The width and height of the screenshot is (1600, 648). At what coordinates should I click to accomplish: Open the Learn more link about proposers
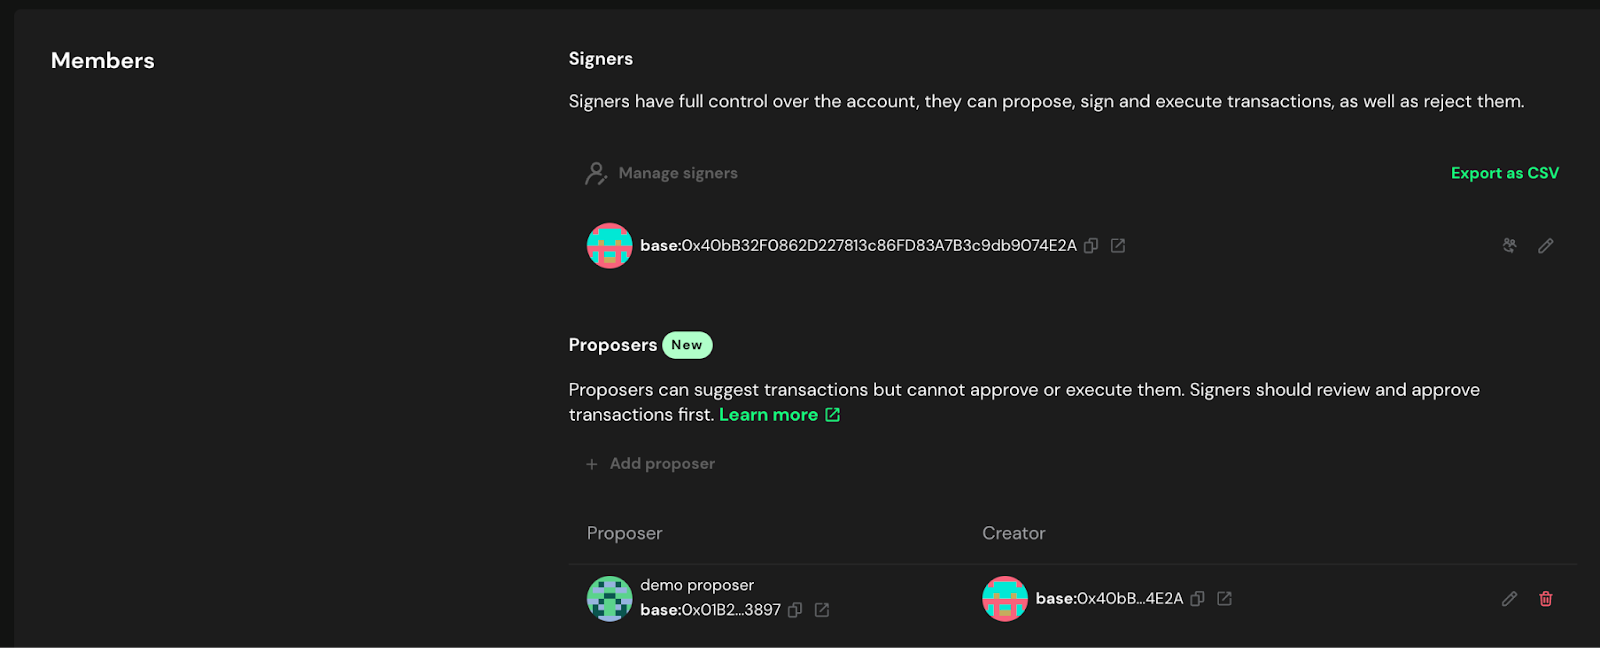(770, 414)
